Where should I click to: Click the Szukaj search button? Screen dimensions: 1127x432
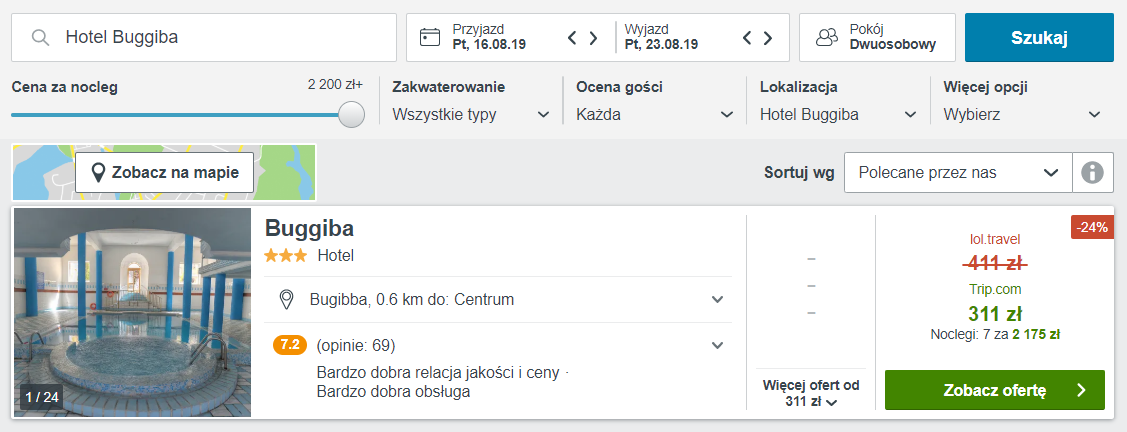tap(1039, 37)
